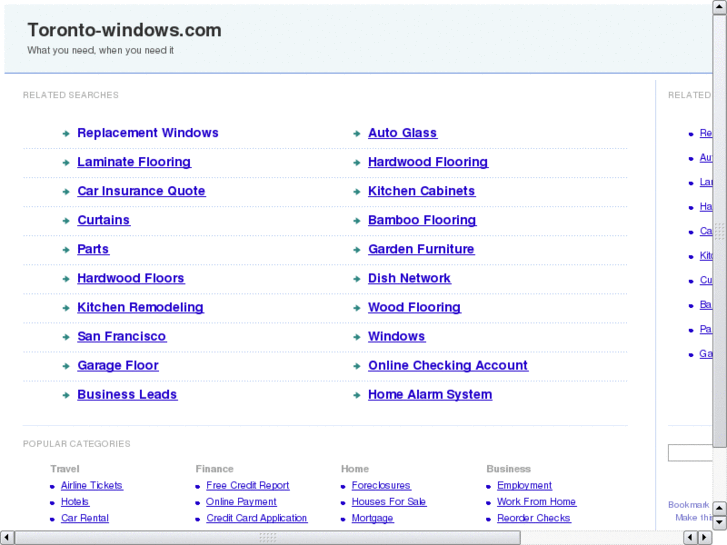
Task: Open the Replacement Windows link
Action: point(147,133)
